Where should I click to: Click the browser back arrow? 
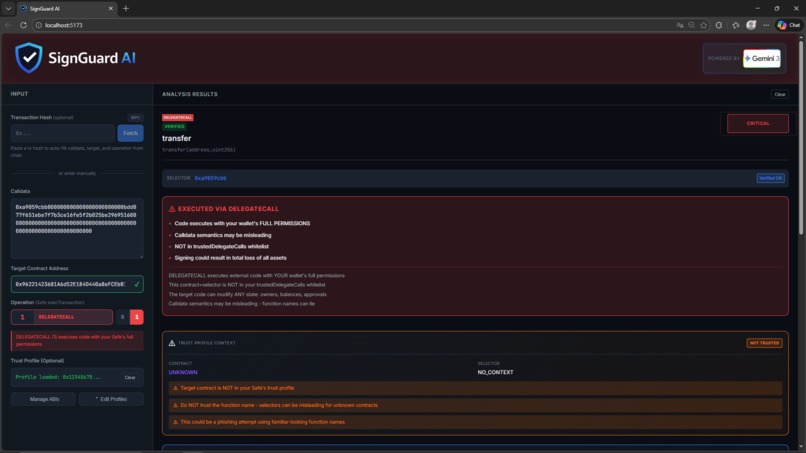pos(8,25)
